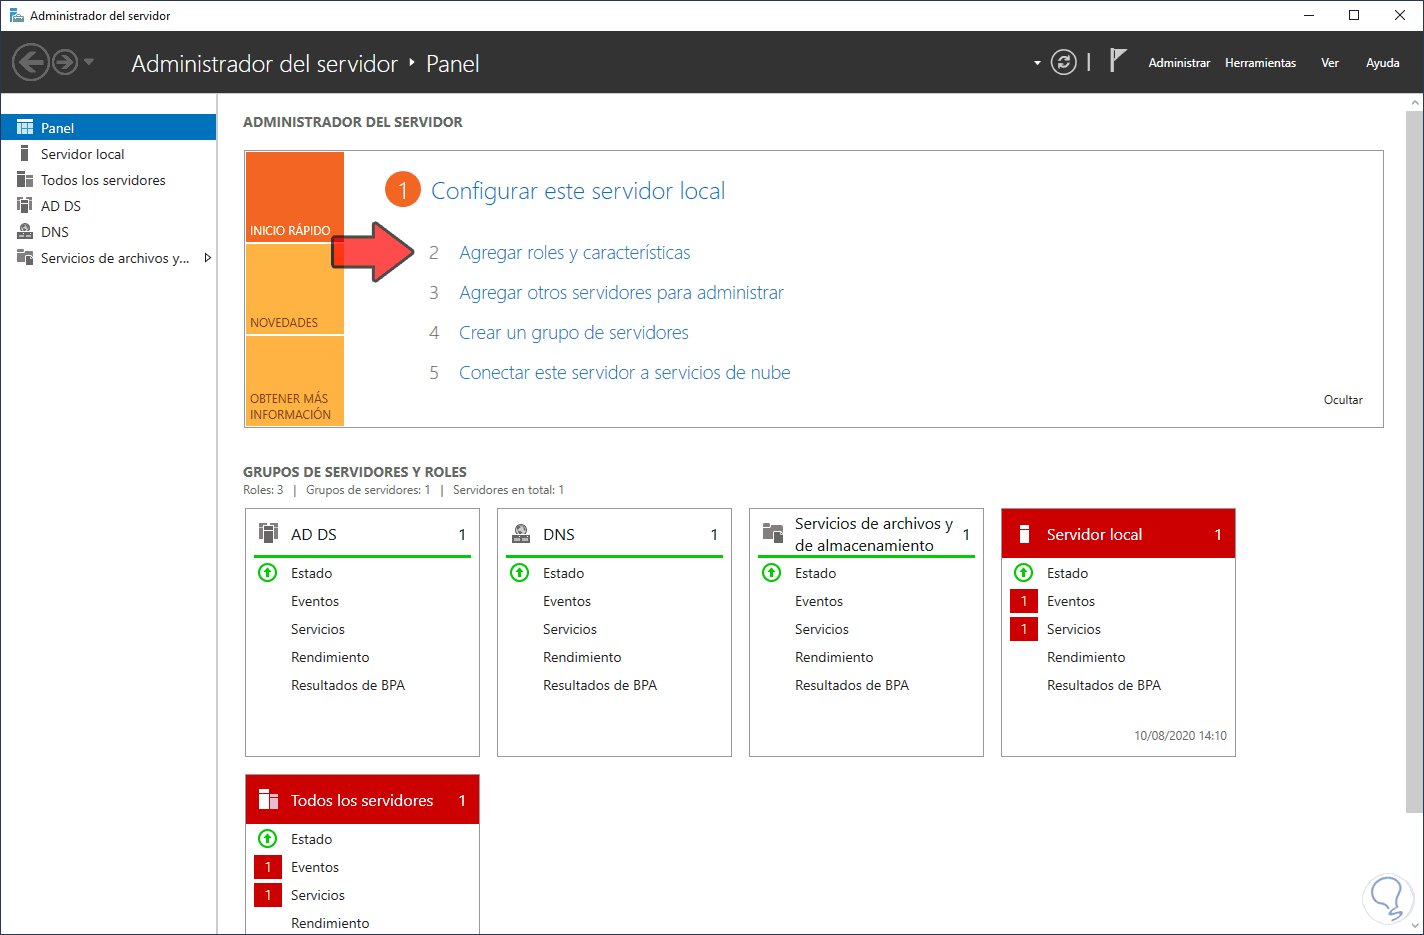This screenshot has width=1424, height=935.
Task: Click the green Estado icon in DNS tile
Action: click(x=520, y=573)
